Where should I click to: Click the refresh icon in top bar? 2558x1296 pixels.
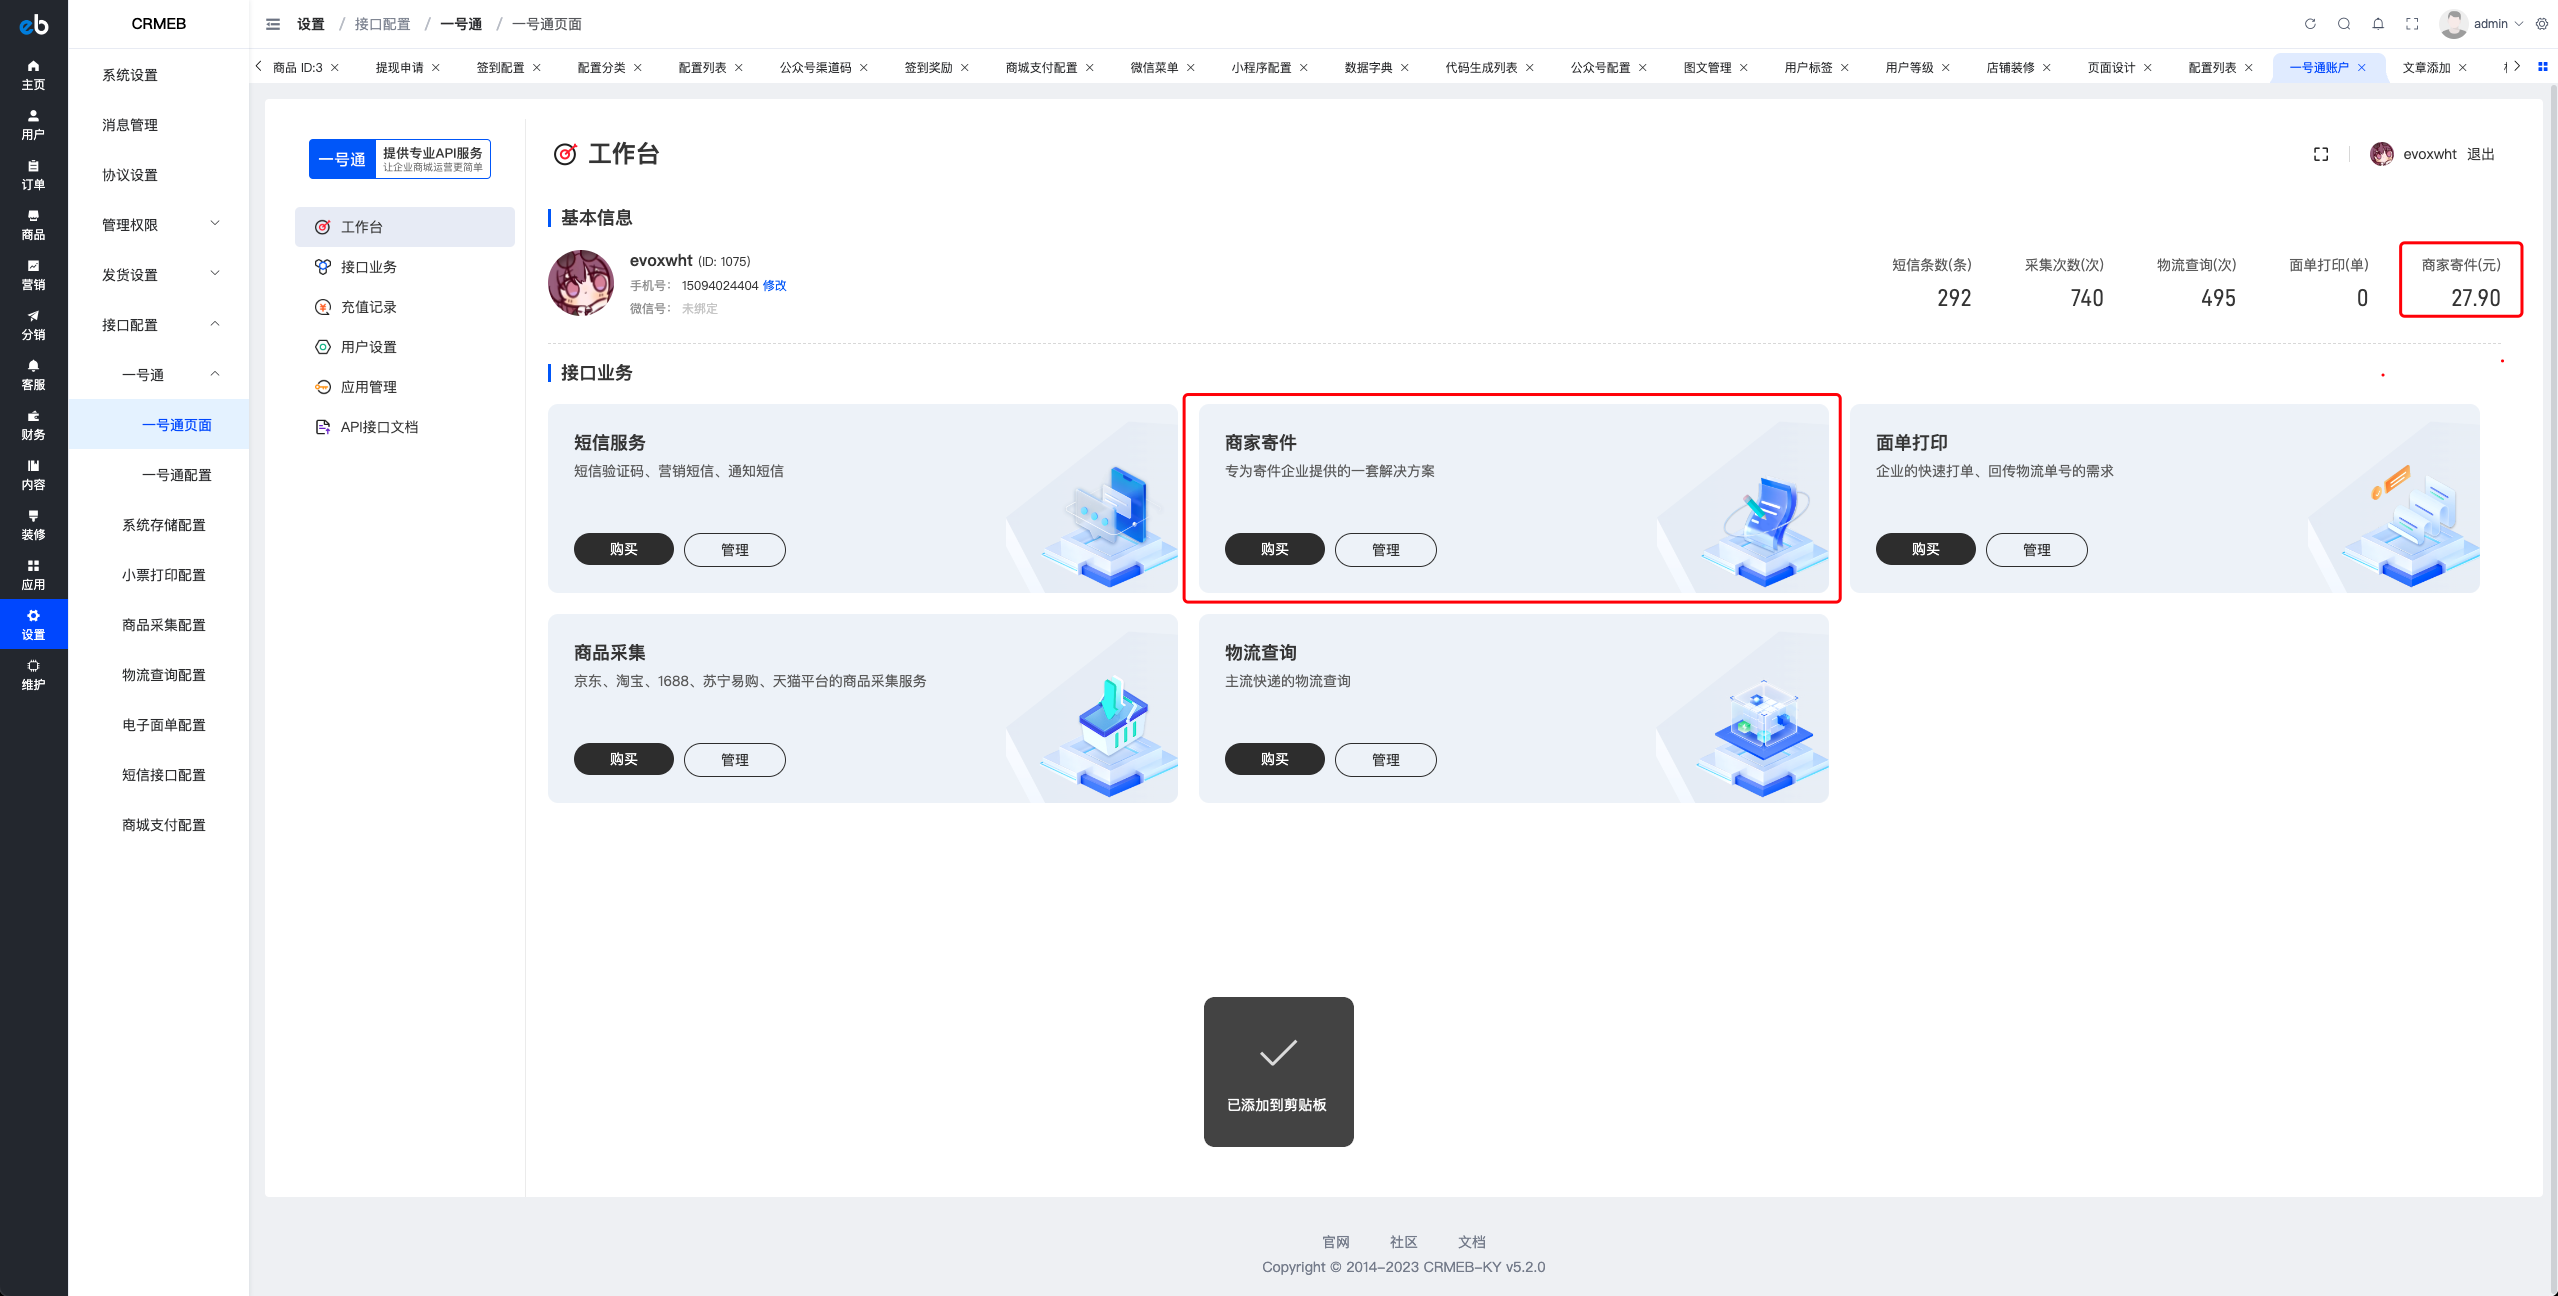coord(2310,24)
